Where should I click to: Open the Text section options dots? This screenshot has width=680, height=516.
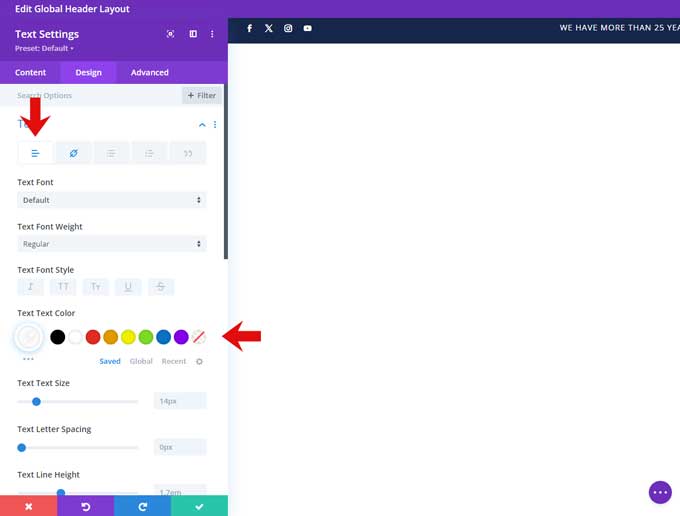(215, 125)
